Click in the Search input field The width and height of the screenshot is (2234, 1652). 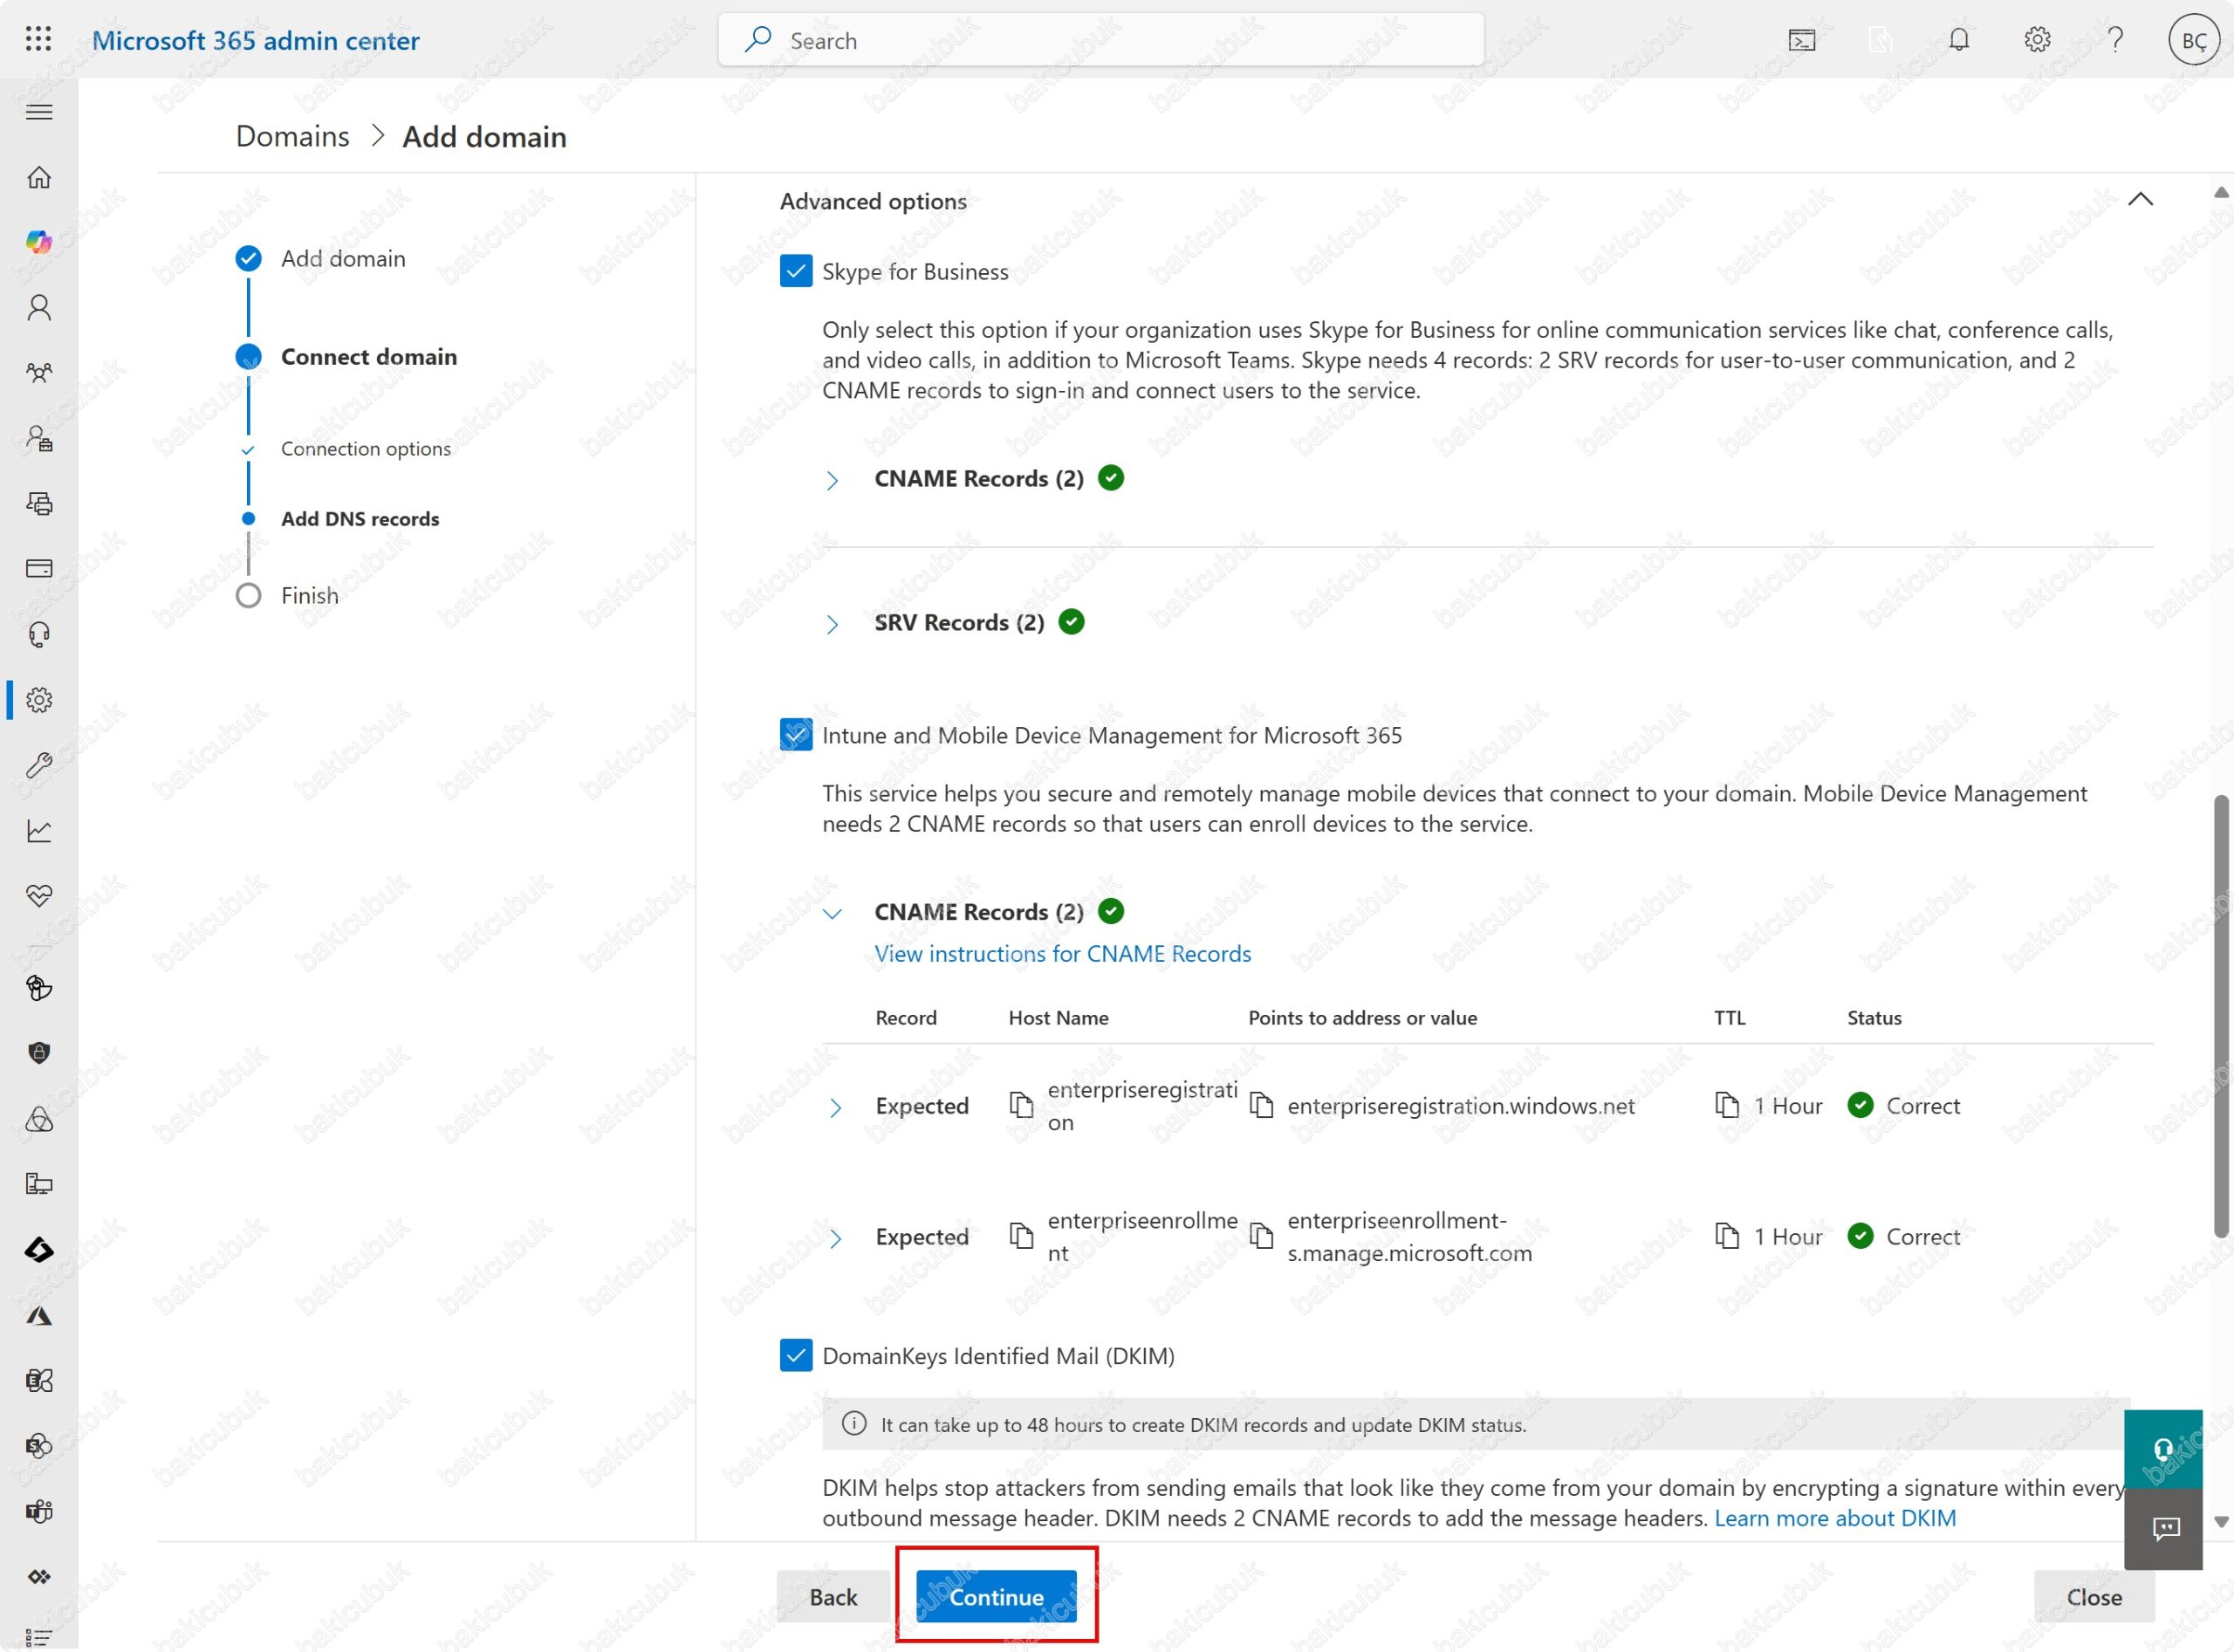[x=1100, y=40]
